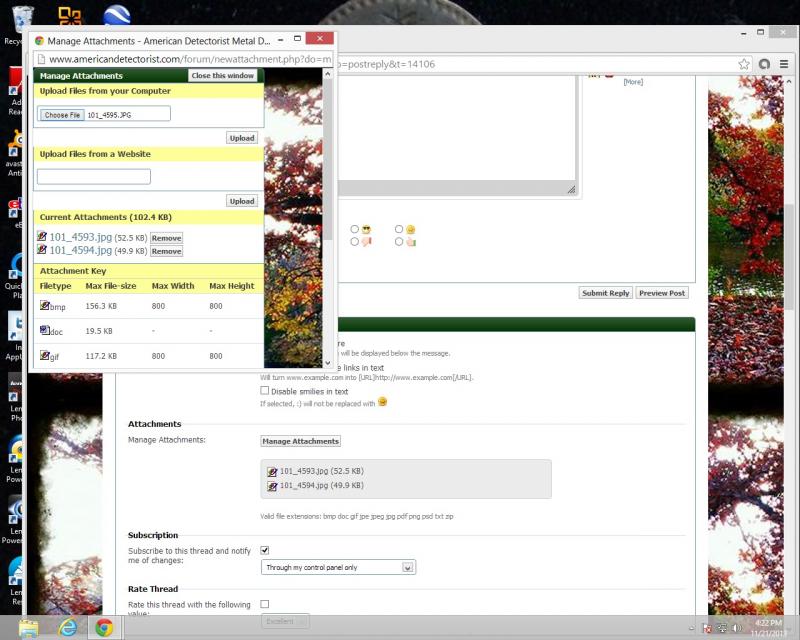Click the bmp filetype icon in Attachment Key
The image size is (800, 640).
click(x=45, y=305)
